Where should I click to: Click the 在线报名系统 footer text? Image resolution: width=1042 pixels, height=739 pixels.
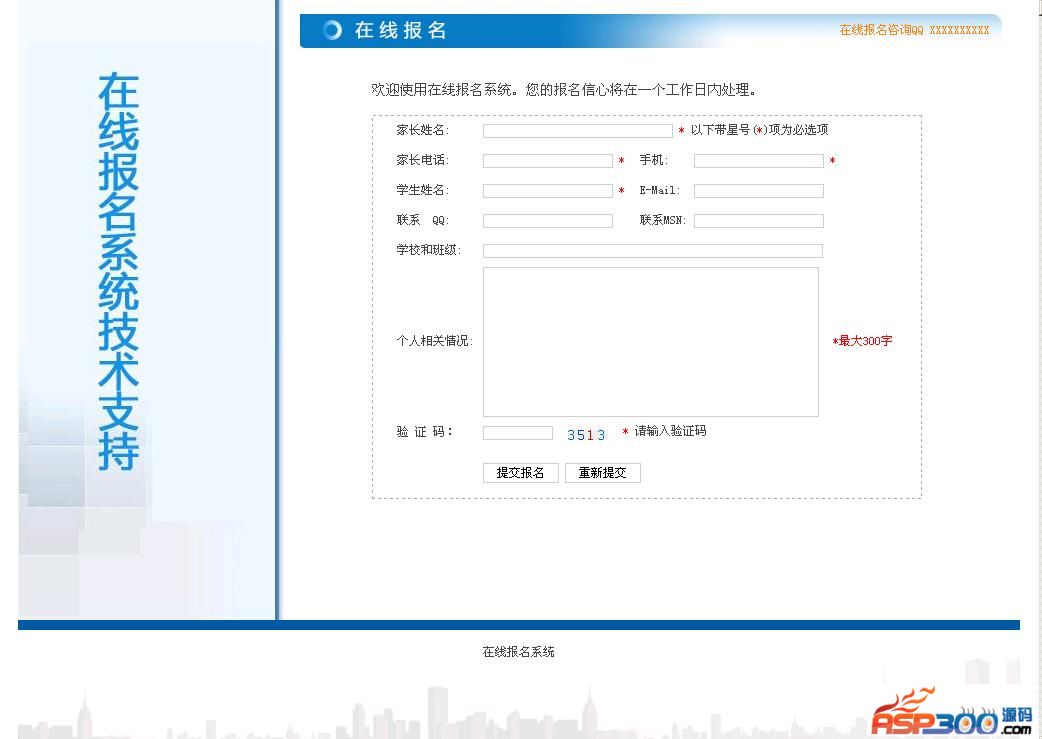click(518, 652)
